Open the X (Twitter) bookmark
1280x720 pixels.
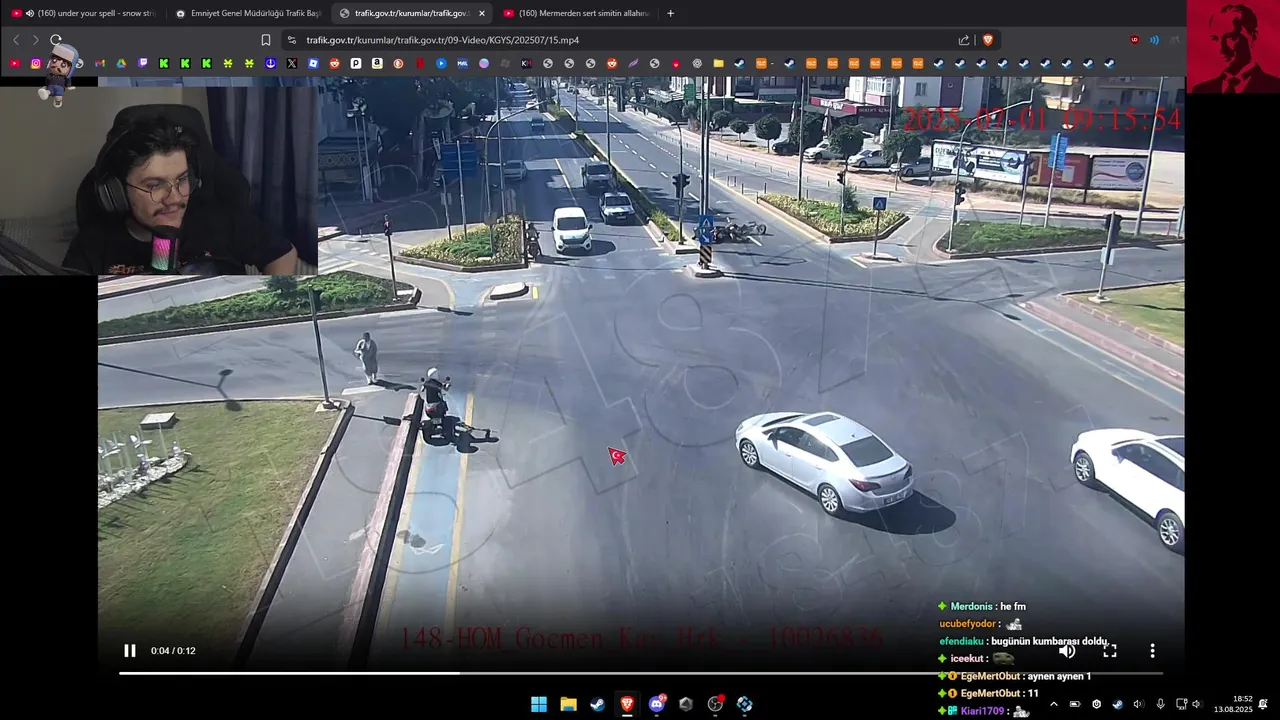point(292,63)
